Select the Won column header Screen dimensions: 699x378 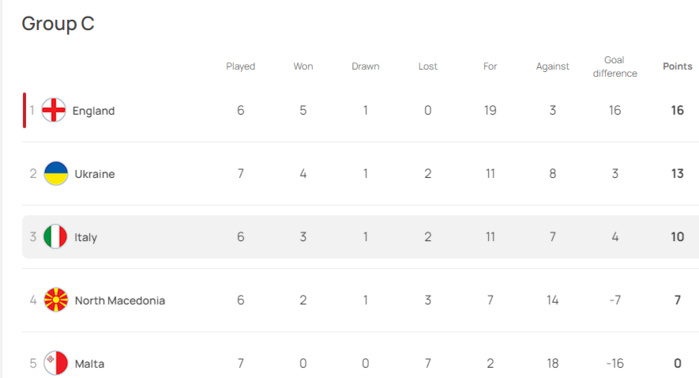(303, 66)
